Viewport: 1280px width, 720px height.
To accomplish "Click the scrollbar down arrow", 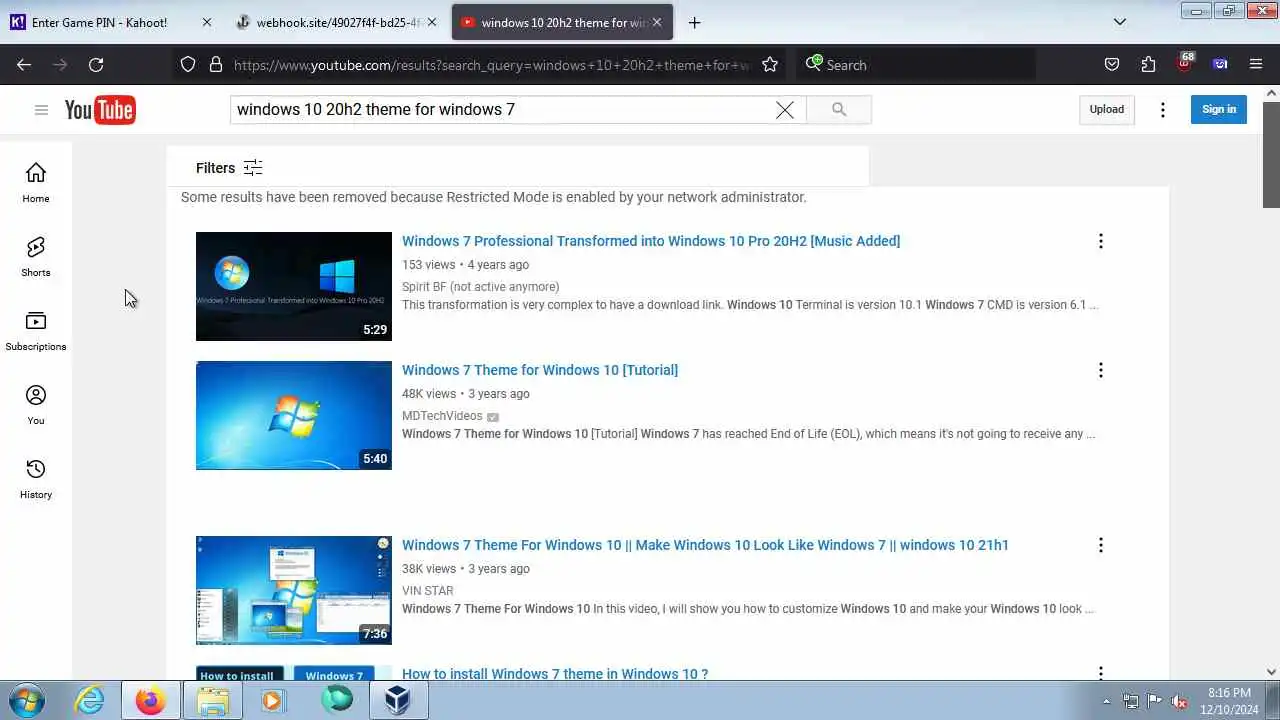I will pyautogui.click(x=1271, y=672).
